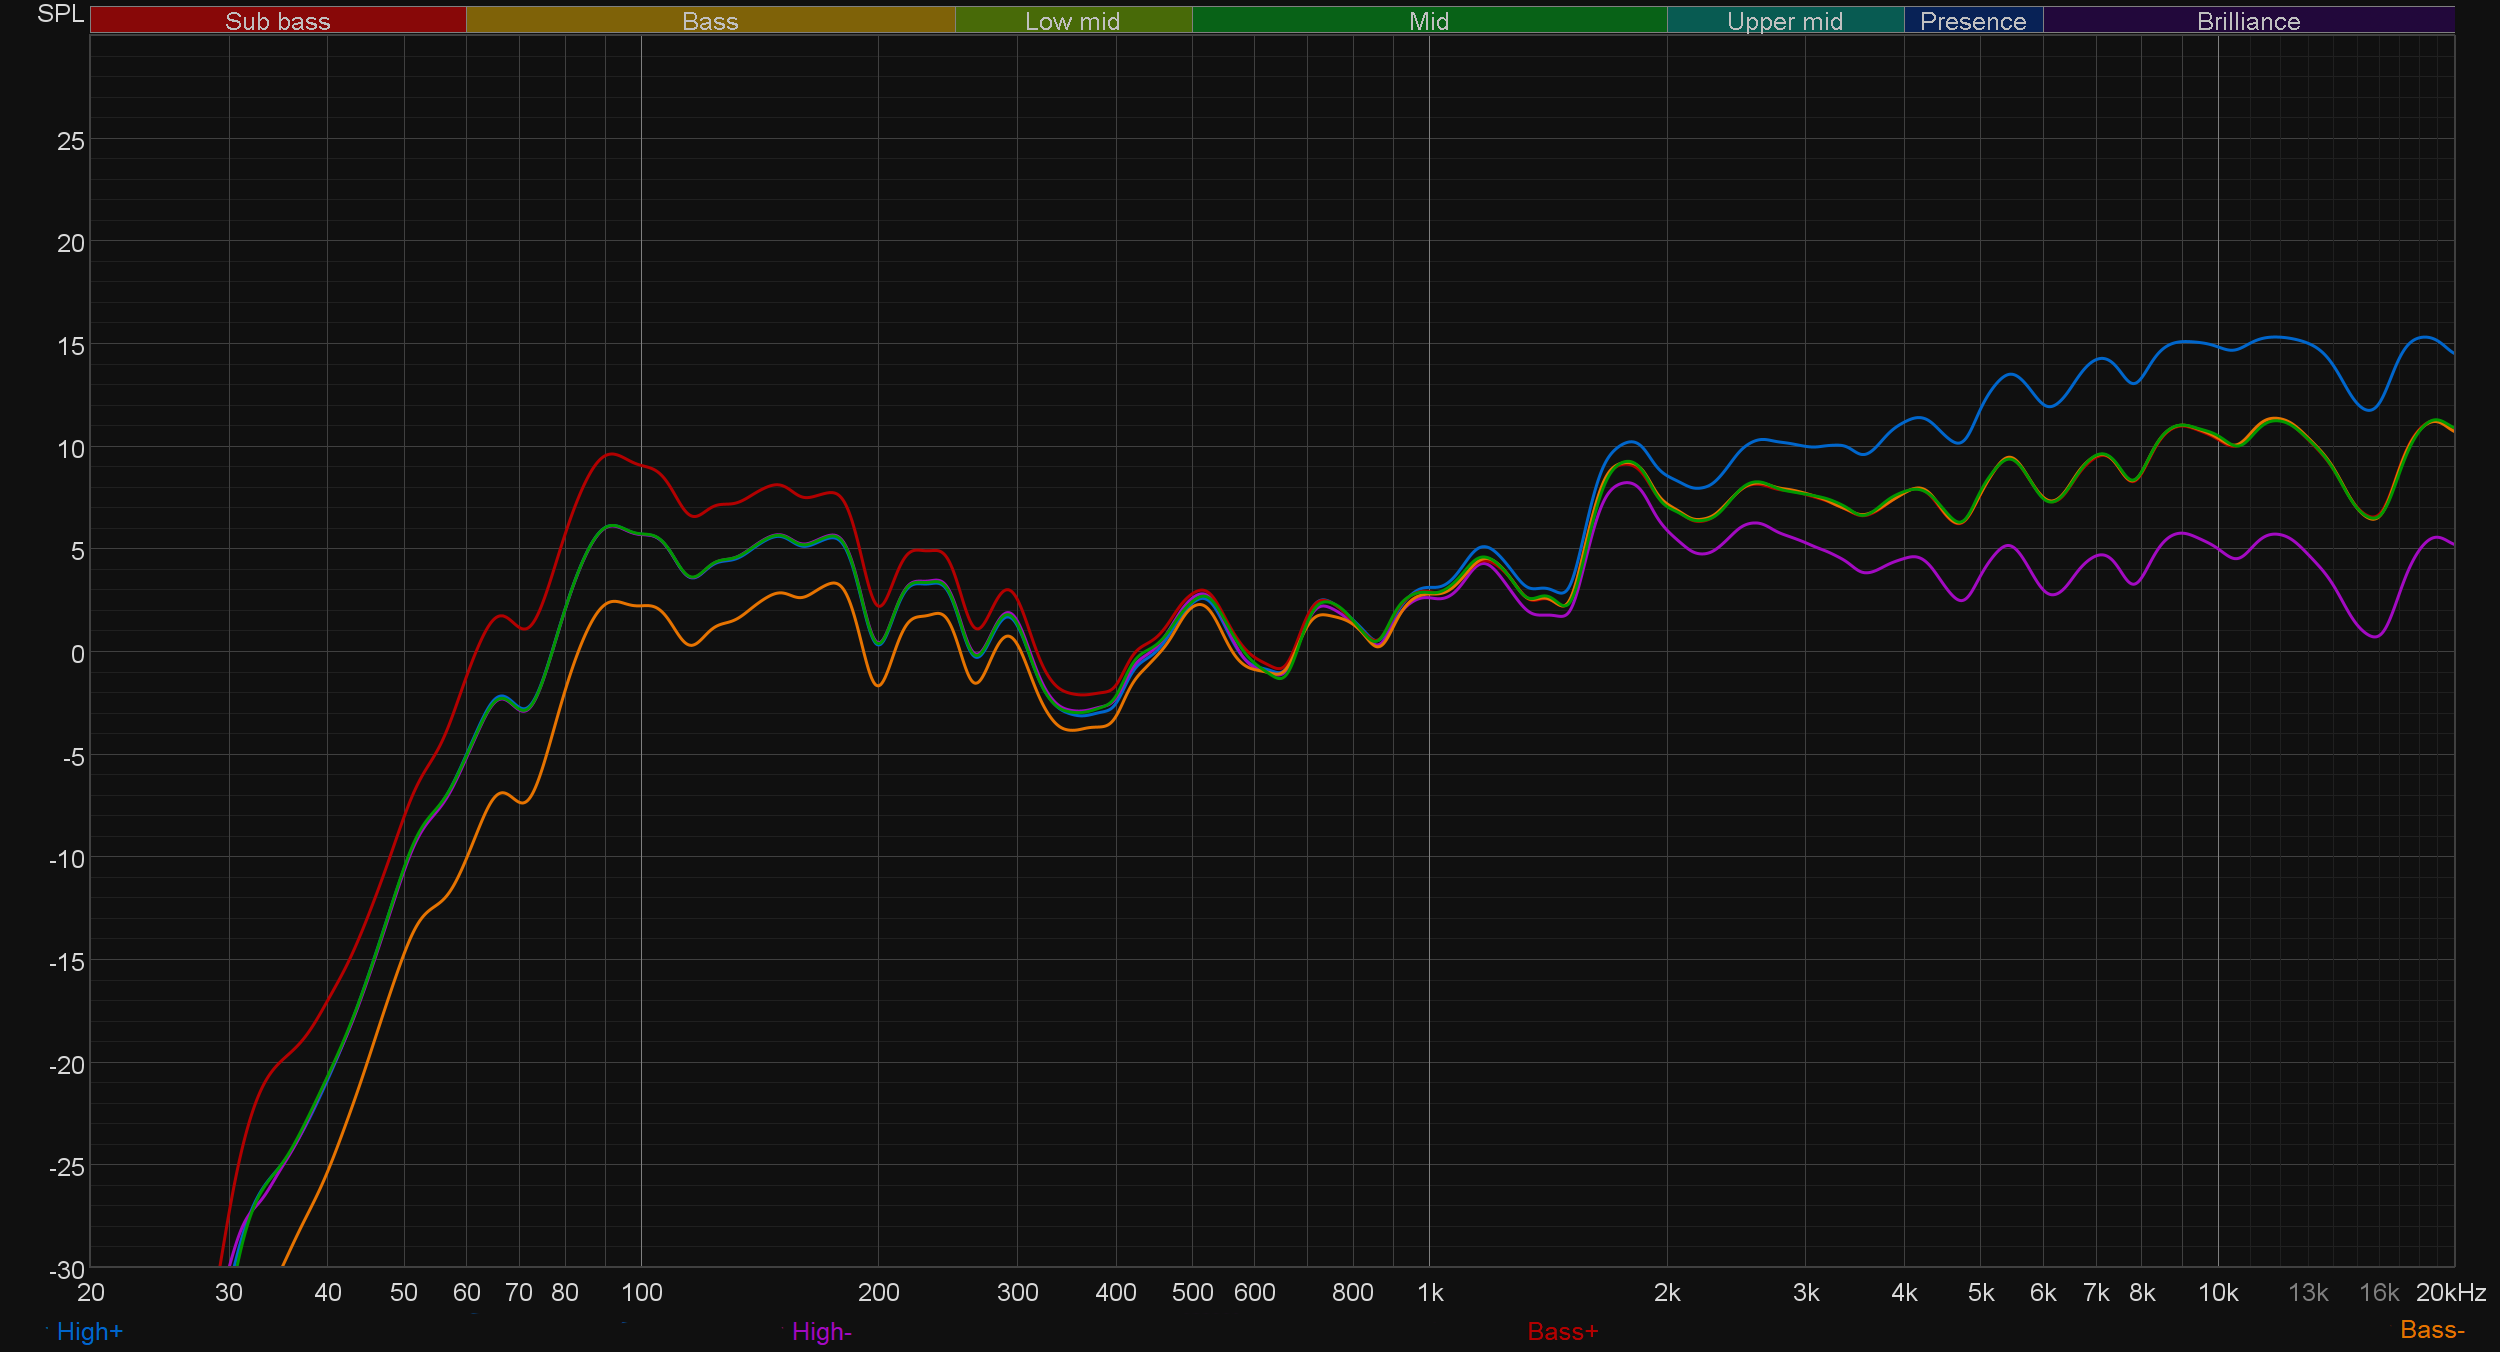The image size is (2500, 1352).
Task: Click the High+ legend label
Action: tap(89, 1332)
